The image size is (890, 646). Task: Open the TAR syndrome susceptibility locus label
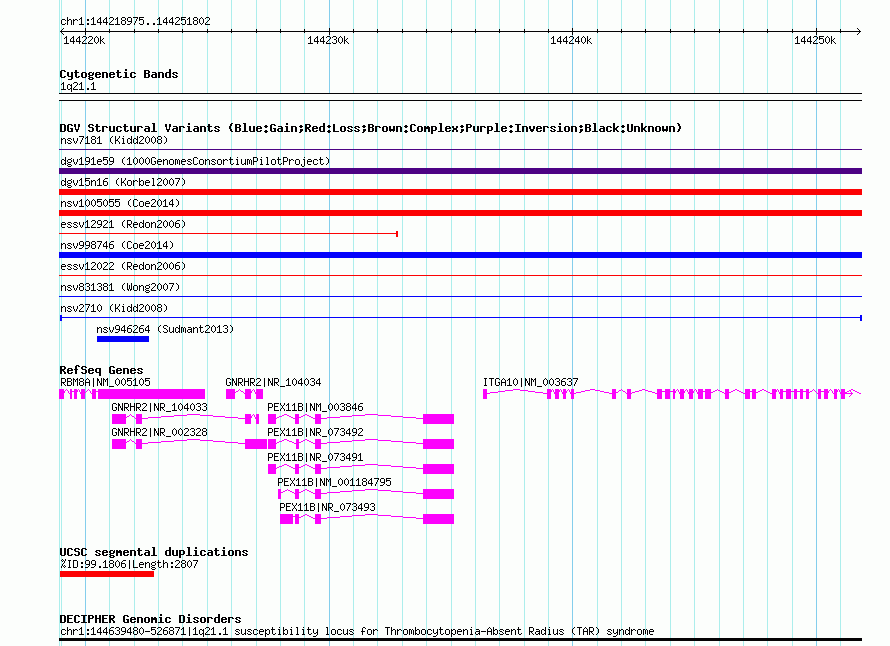(x=357, y=631)
